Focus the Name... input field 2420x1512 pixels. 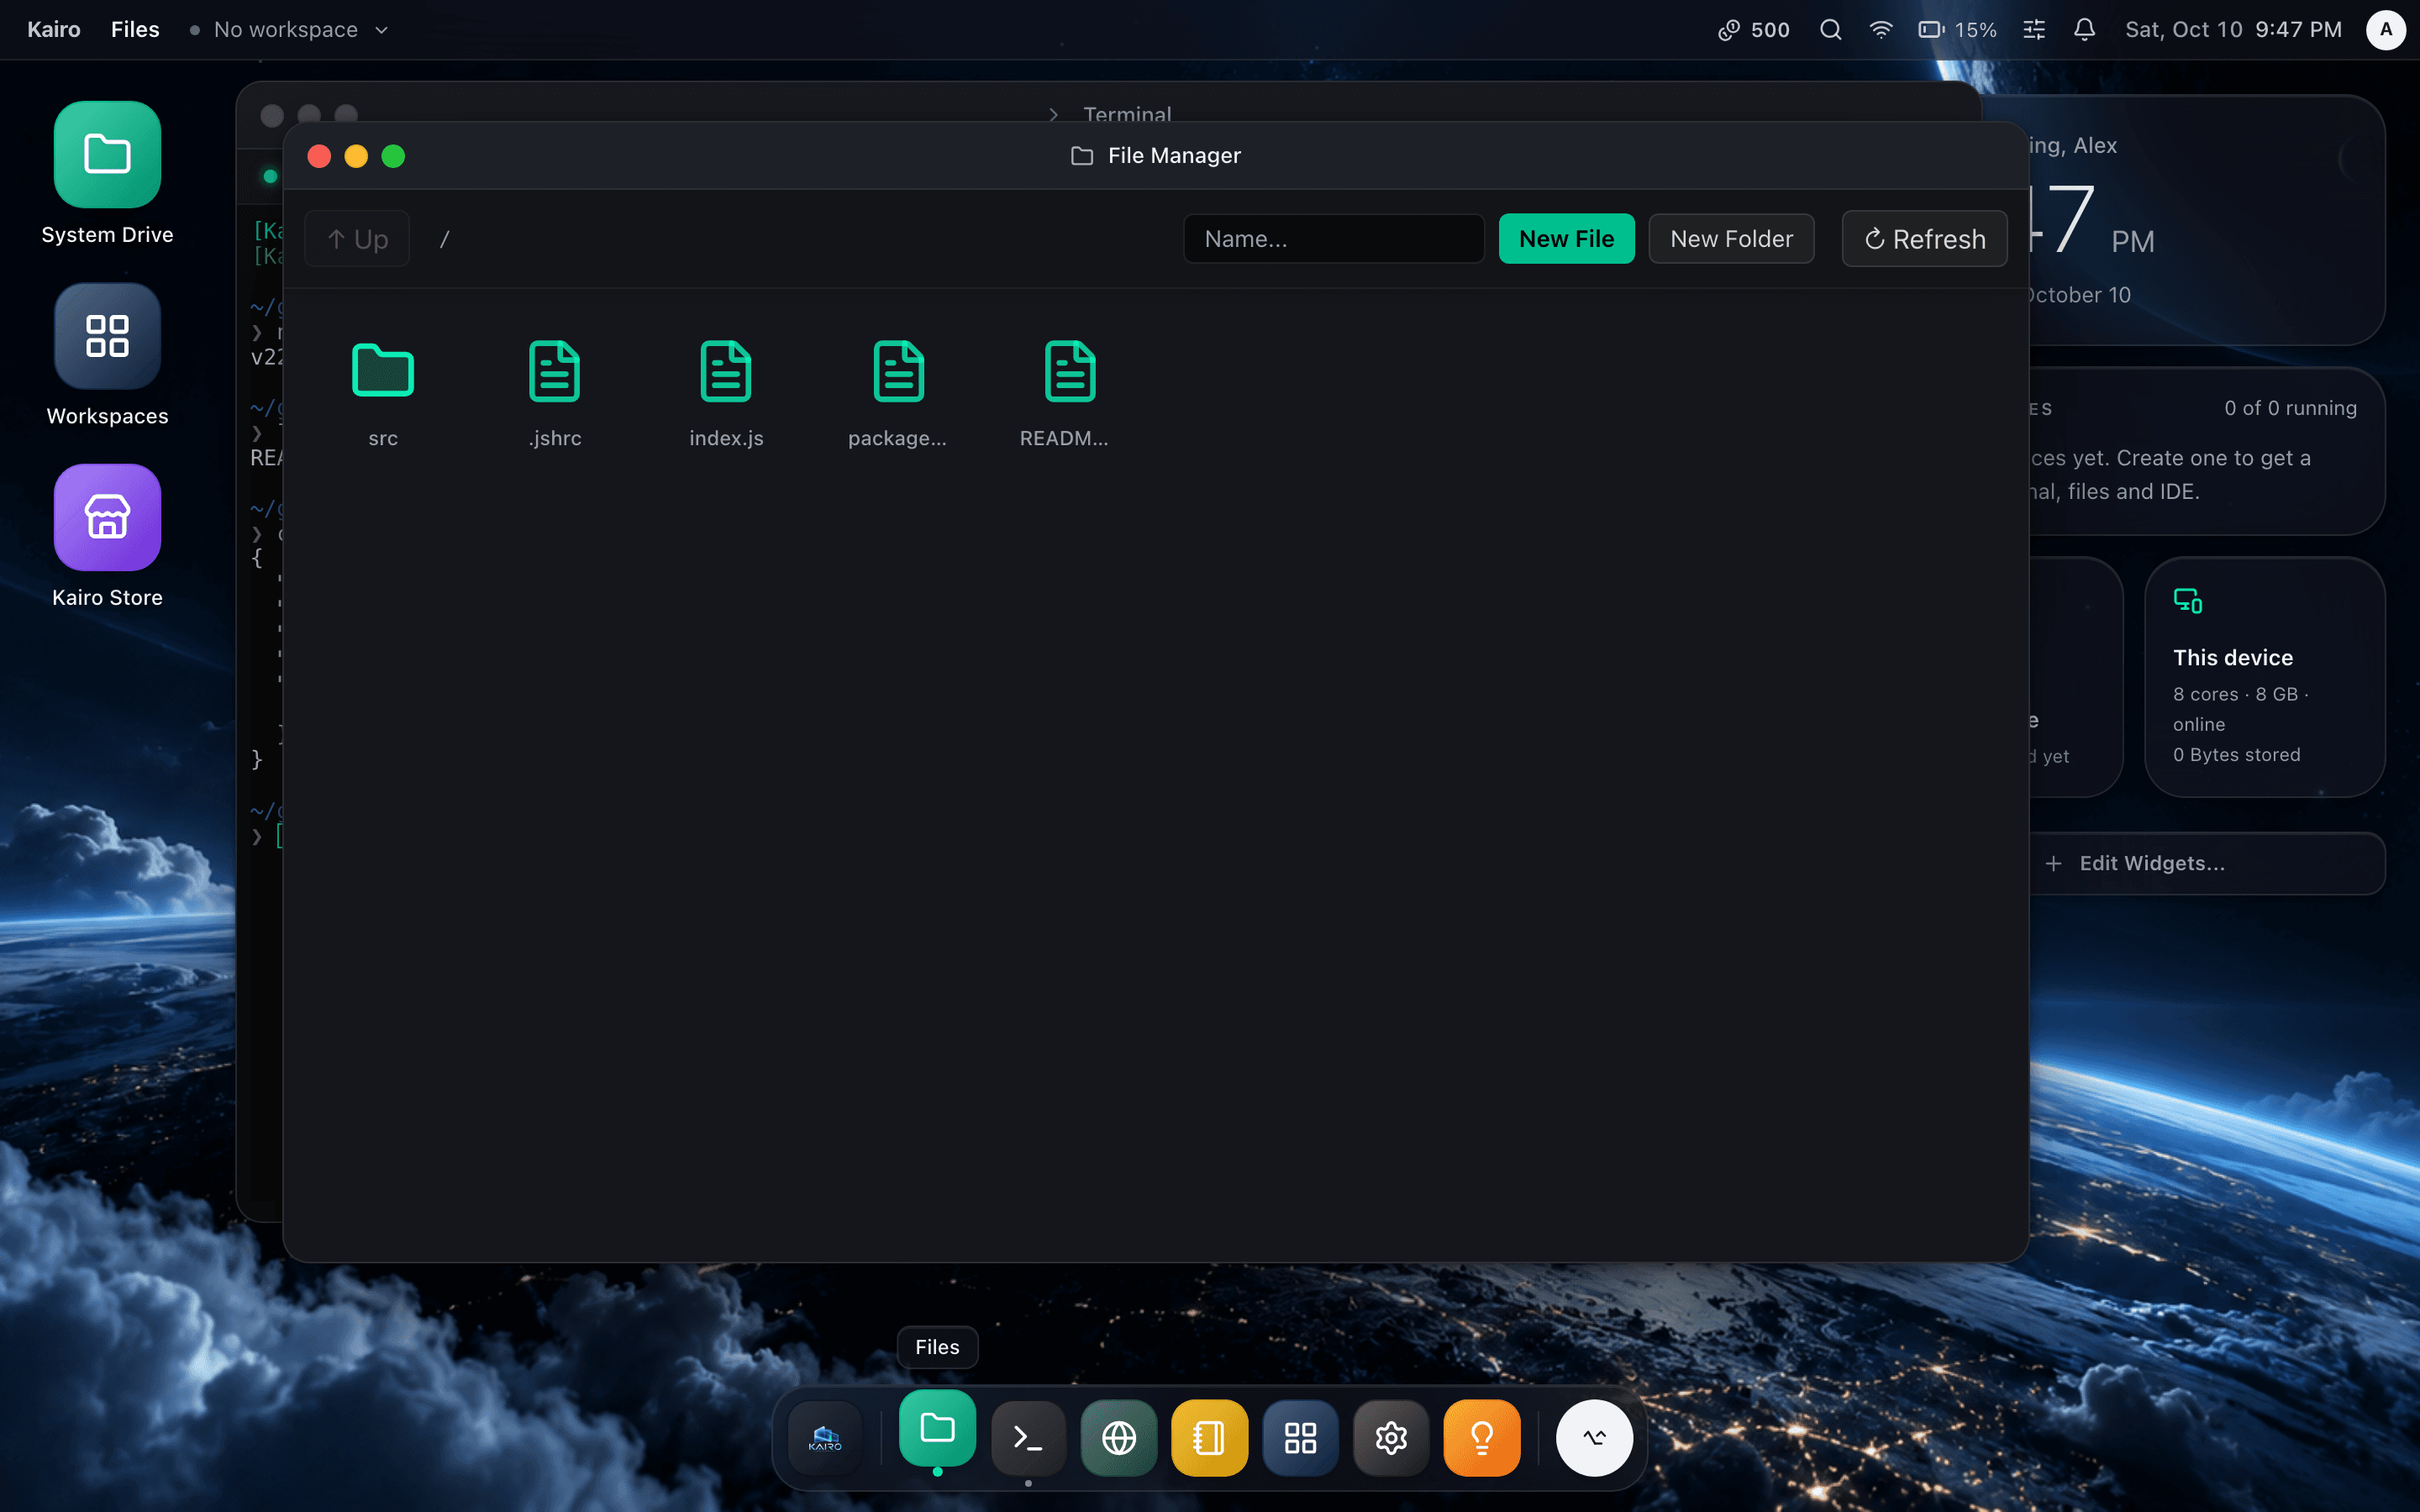1333,238
